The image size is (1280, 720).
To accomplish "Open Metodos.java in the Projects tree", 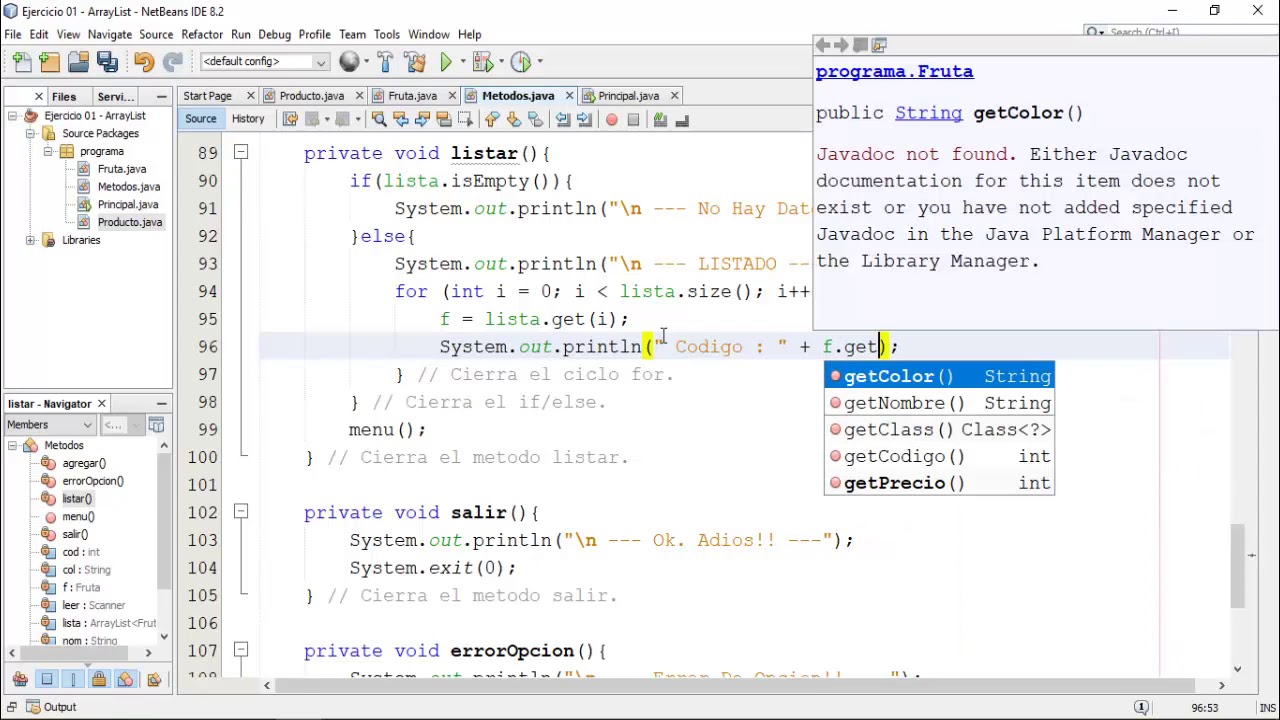I will click(x=128, y=187).
